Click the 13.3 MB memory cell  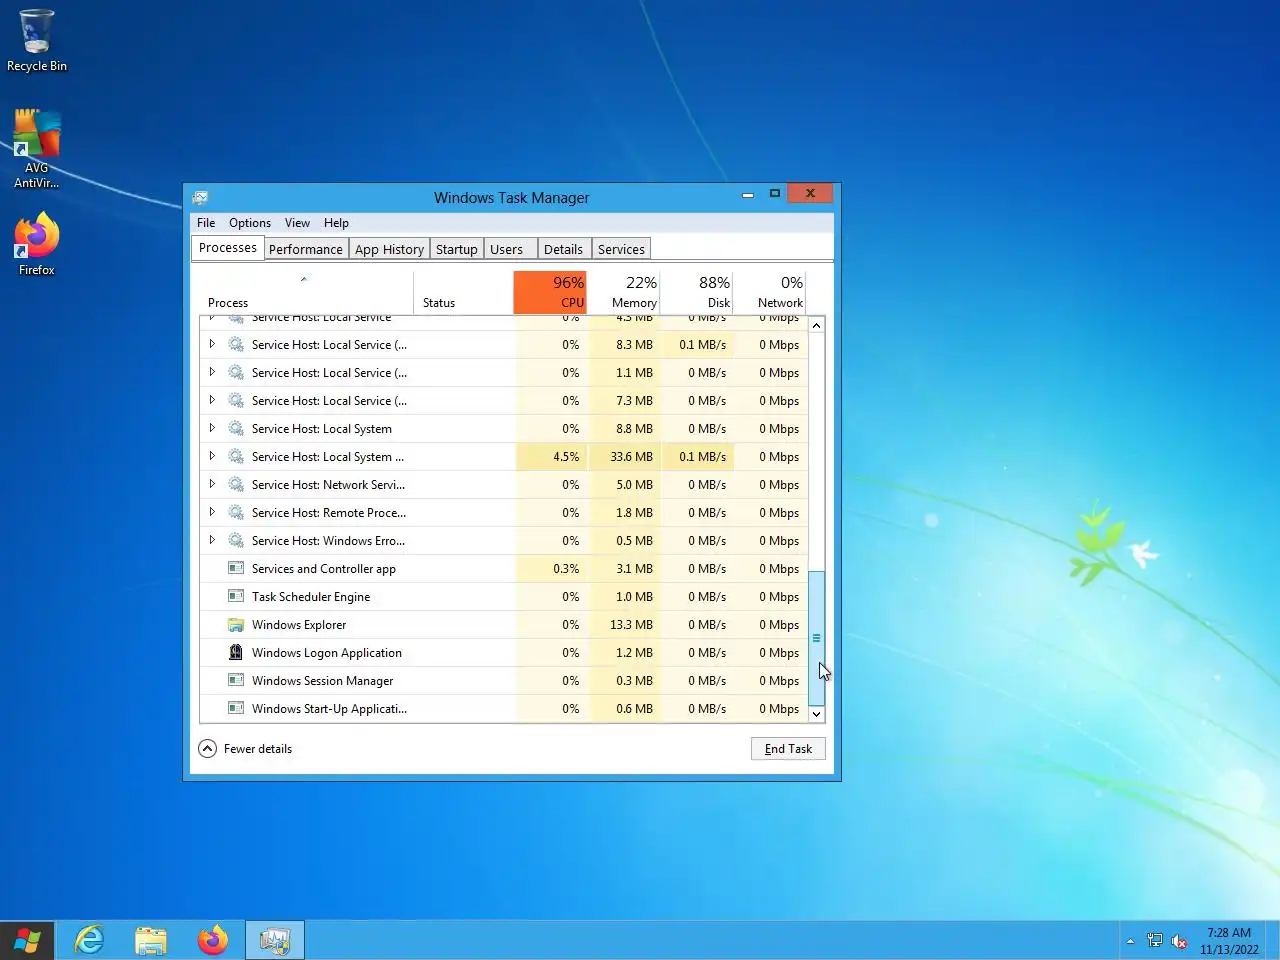coord(624,624)
